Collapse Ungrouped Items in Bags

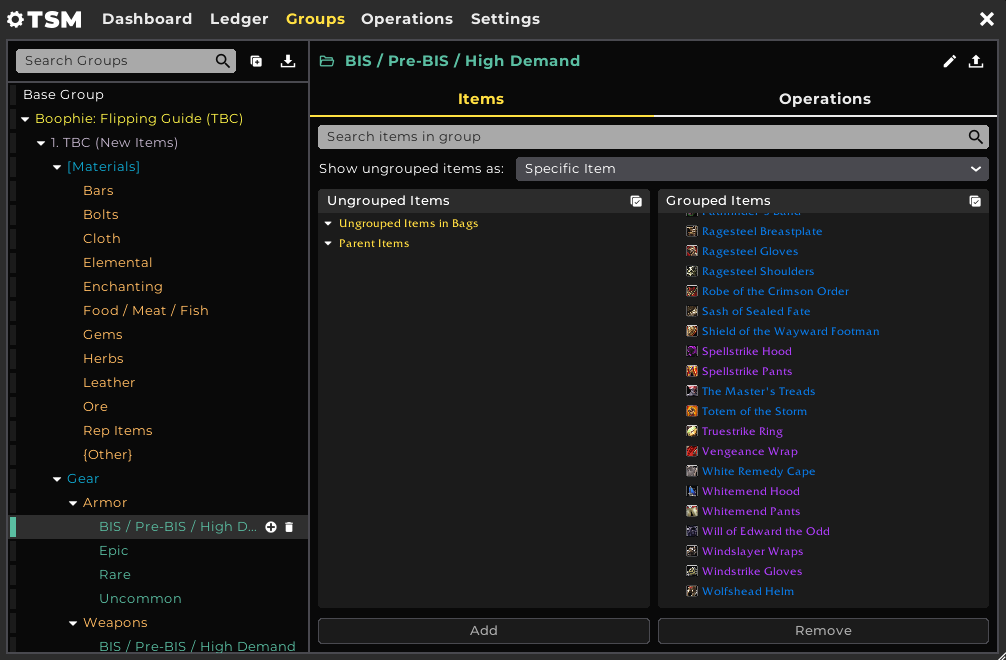[328, 224]
